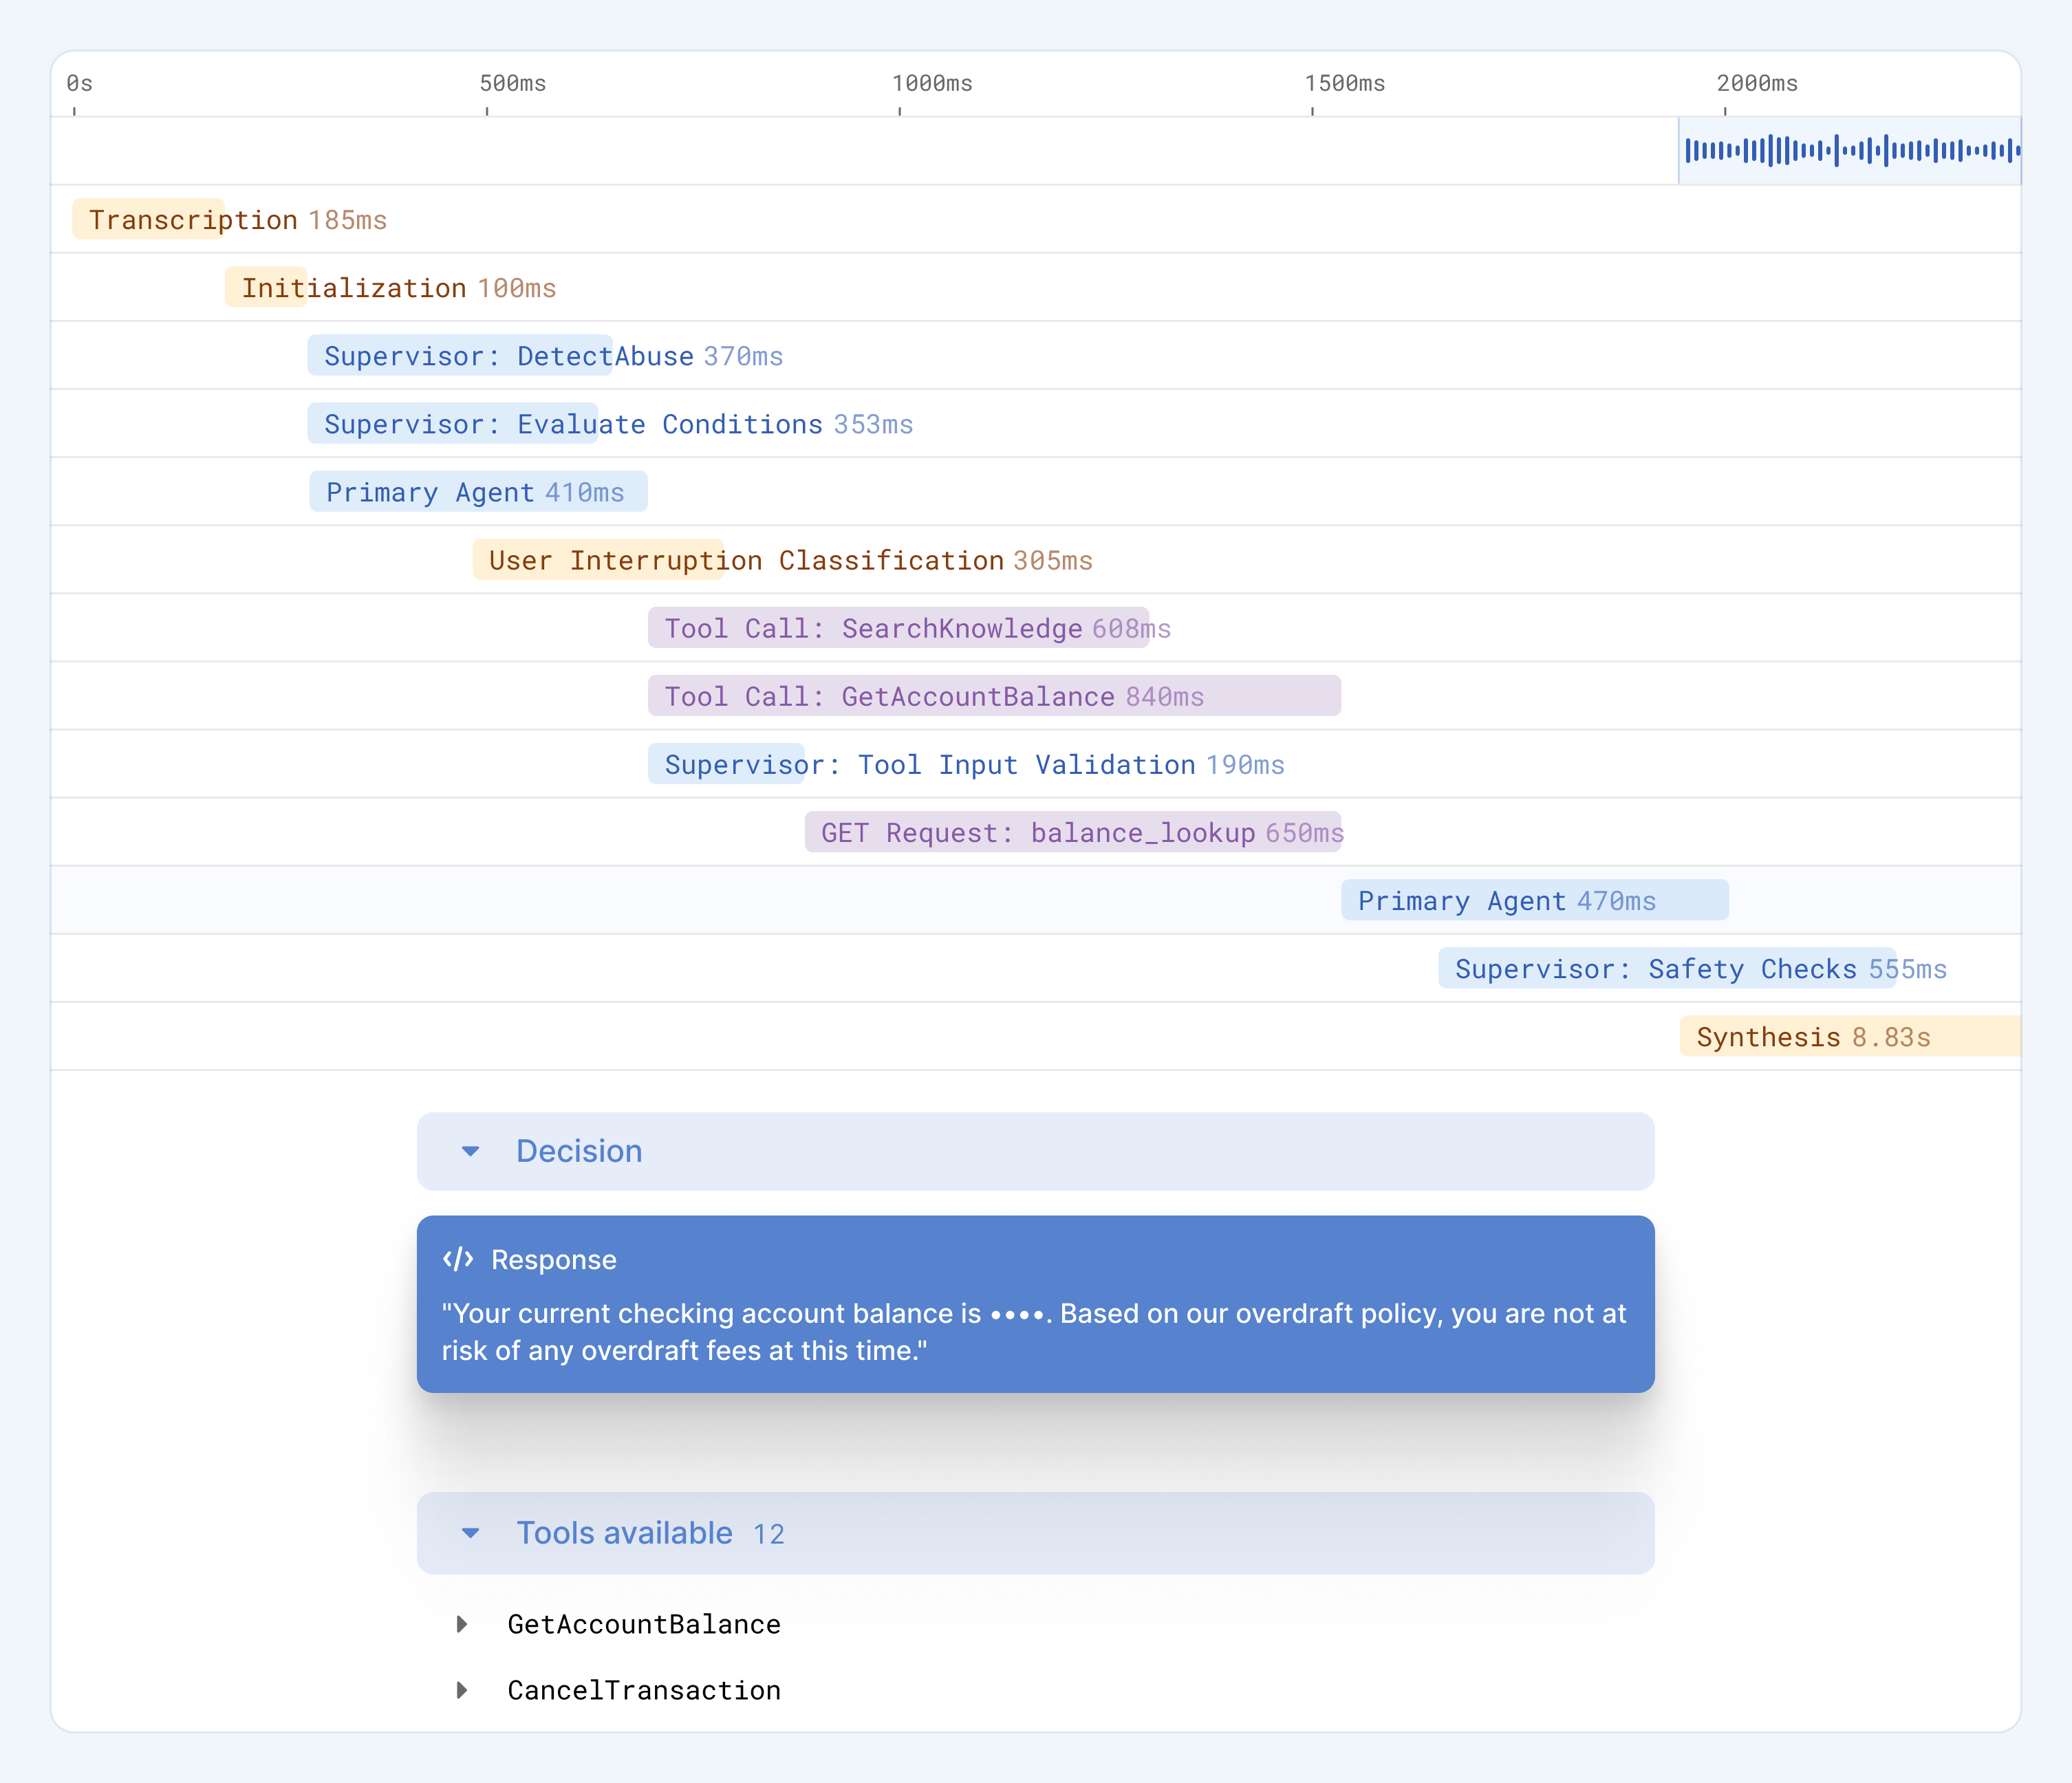Expand the CancelTransaction tool entry
The image size is (2072, 1783).
462,1690
